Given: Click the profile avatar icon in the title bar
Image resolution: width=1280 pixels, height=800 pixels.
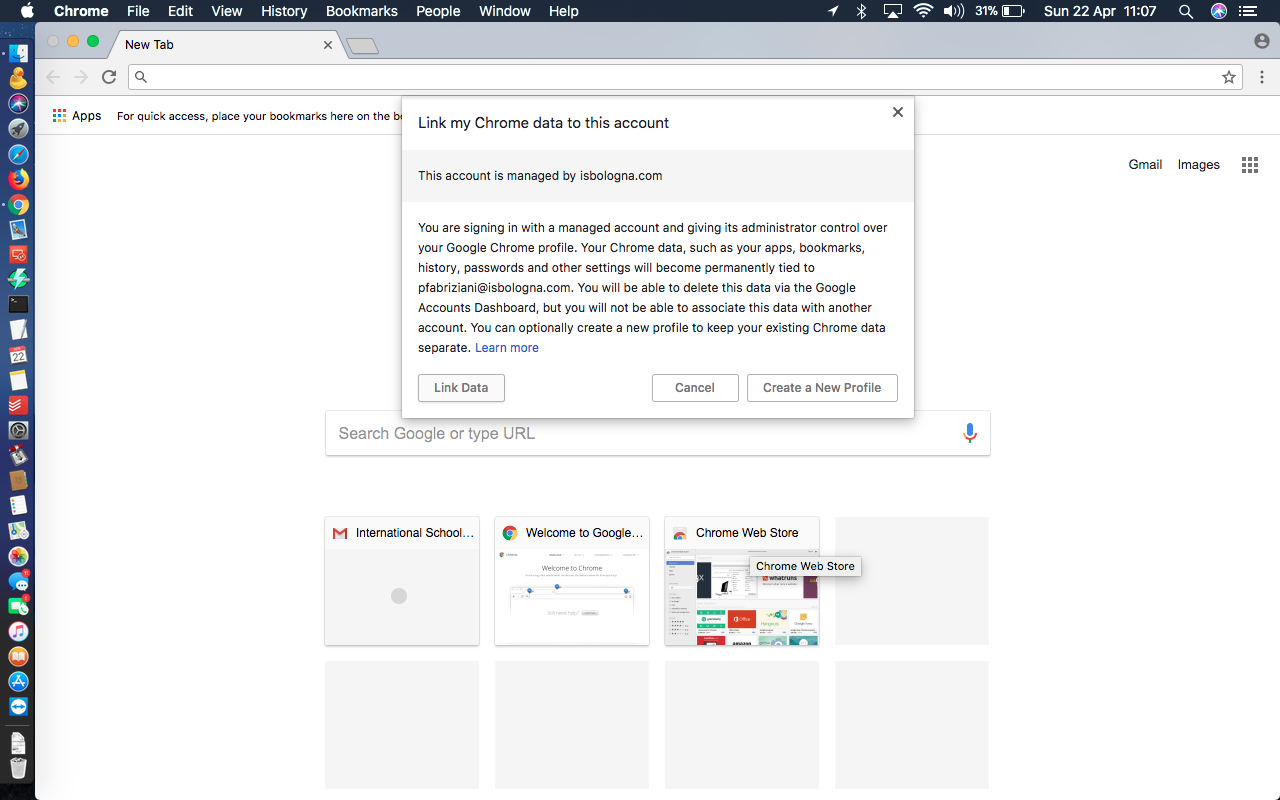Looking at the screenshot, I should [x=1262, y=41].
